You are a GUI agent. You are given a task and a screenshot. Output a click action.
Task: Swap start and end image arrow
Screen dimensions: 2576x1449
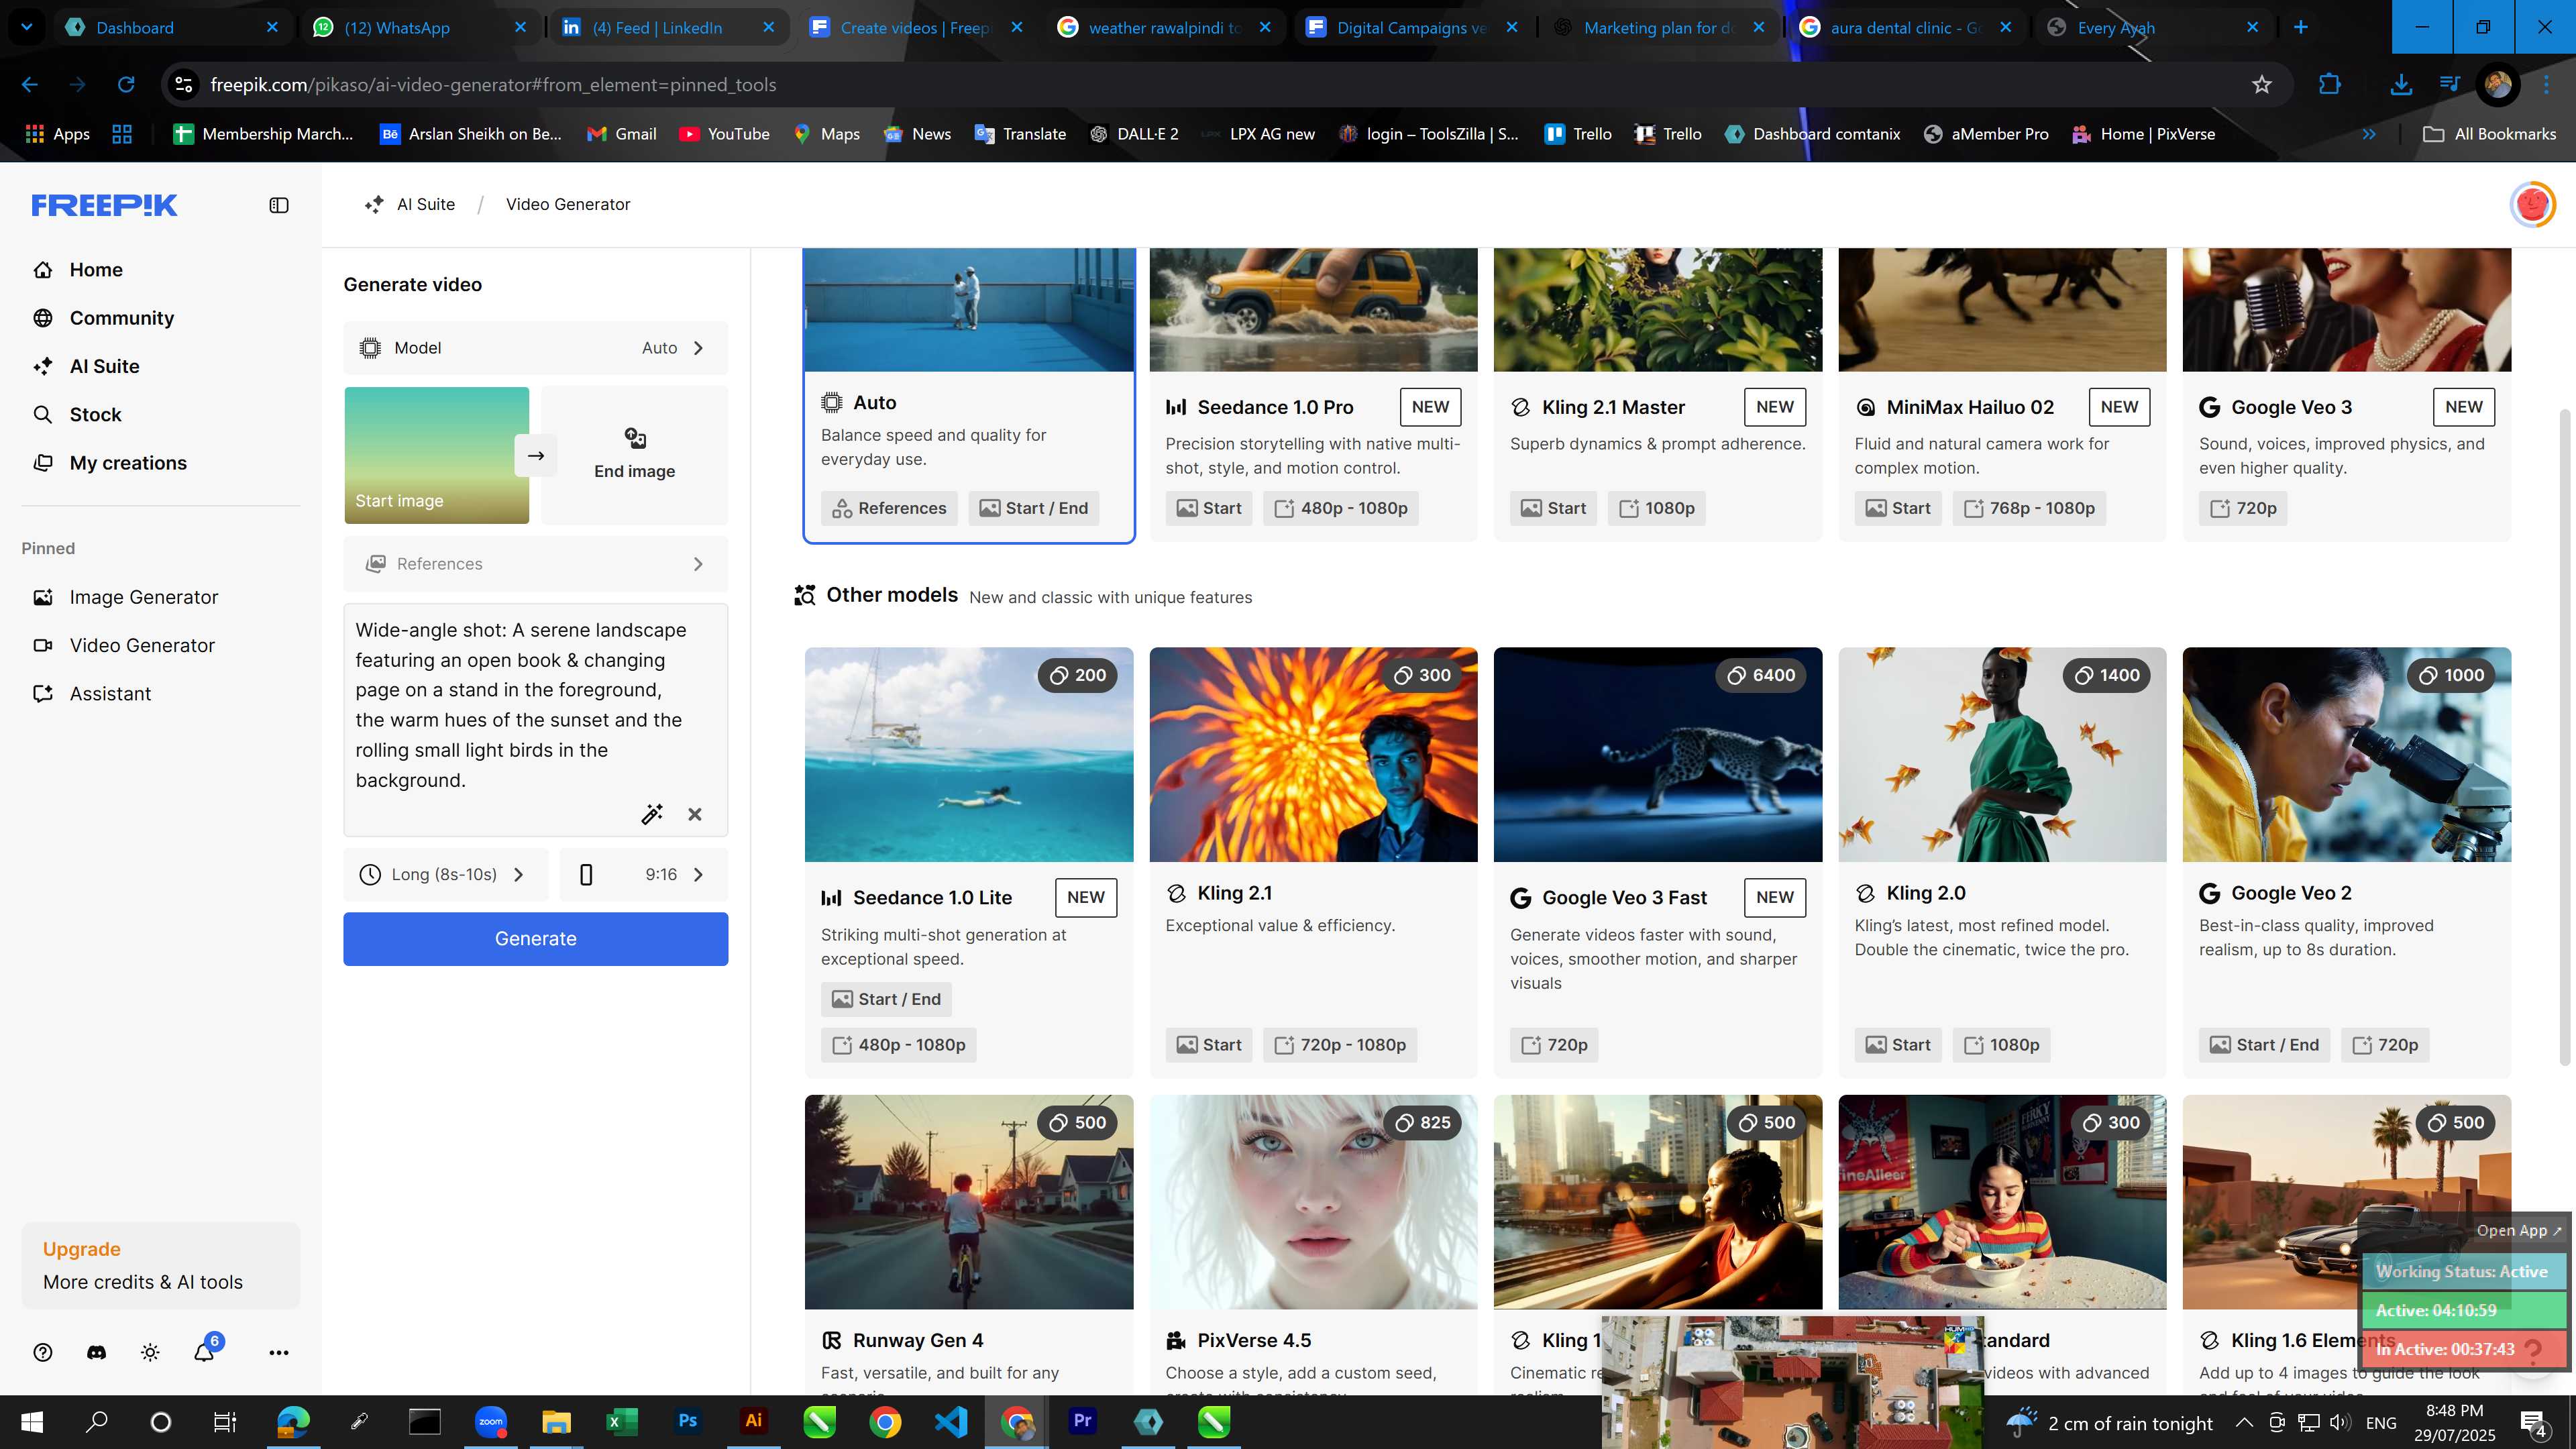click(x=536, y=455)
